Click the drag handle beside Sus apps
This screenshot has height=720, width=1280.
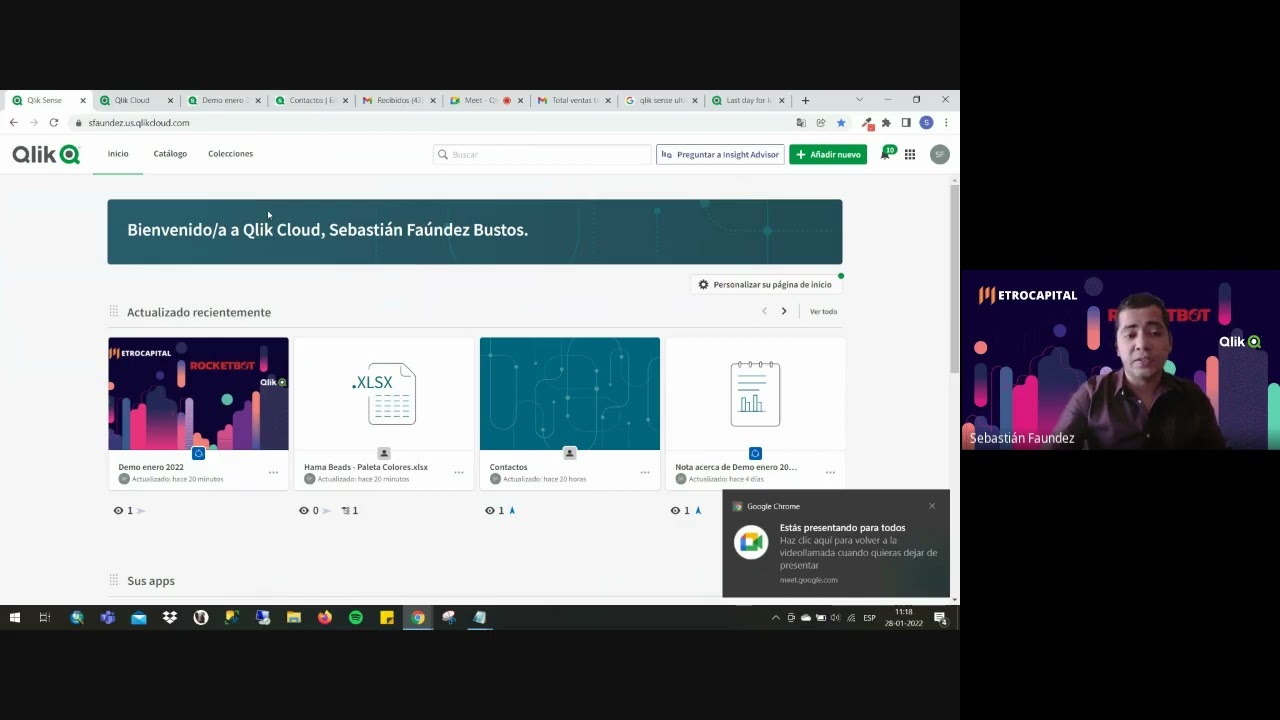click(114, 580)
